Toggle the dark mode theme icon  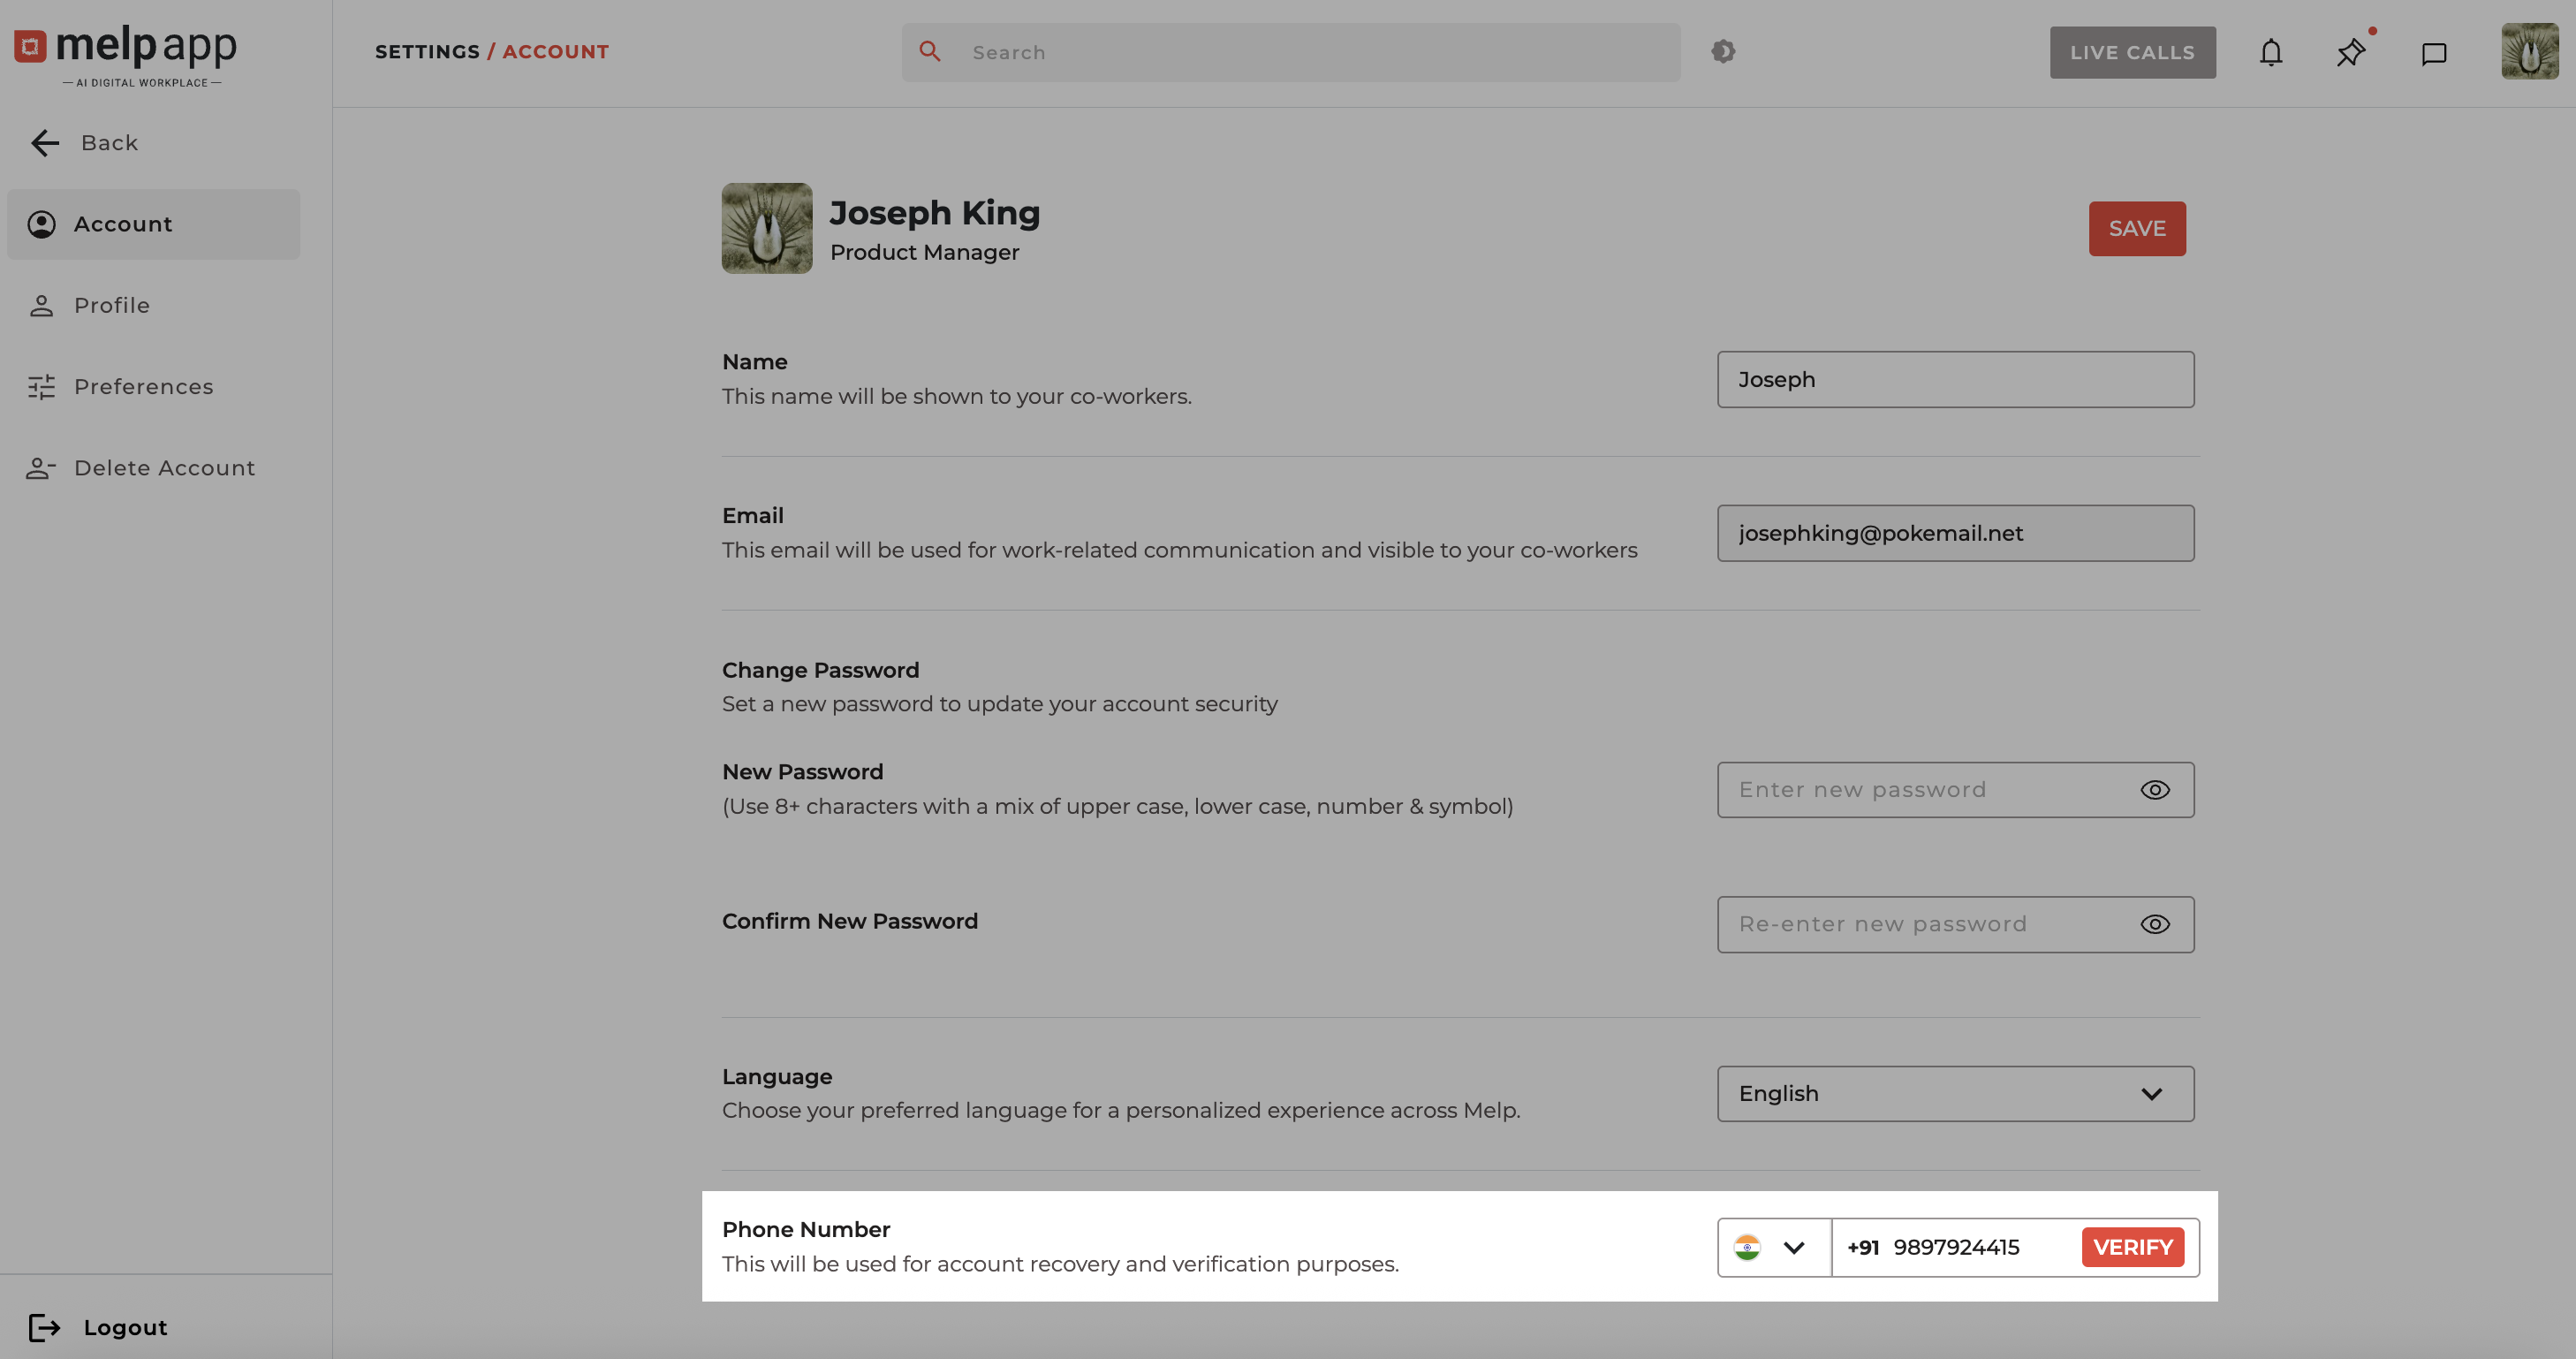coord(1722,51)
